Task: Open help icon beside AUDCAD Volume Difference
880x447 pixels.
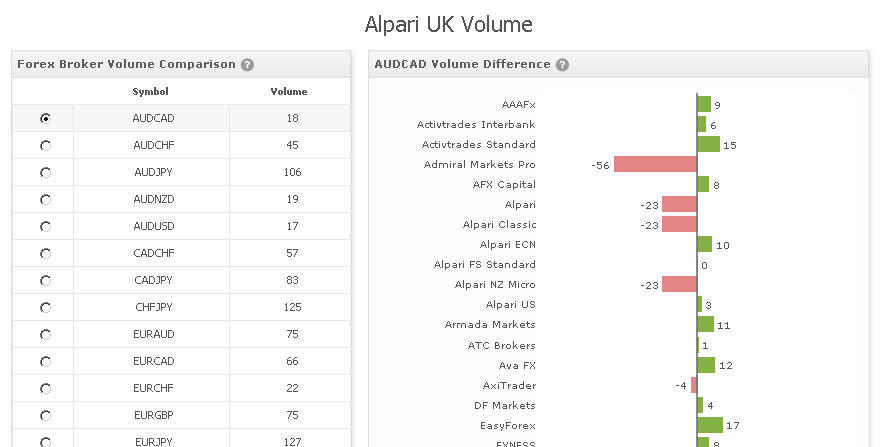Action: [x=562, y=65]
